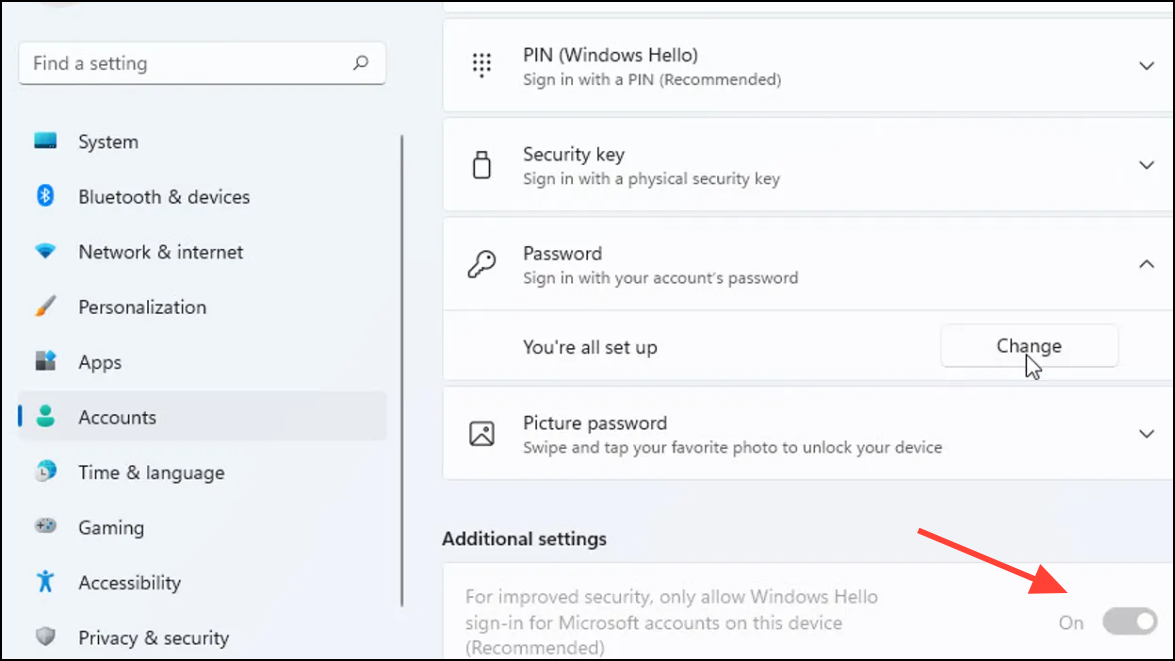Go to Gaming settings category
1175x661 pixels.
click(x=111, y=527)
